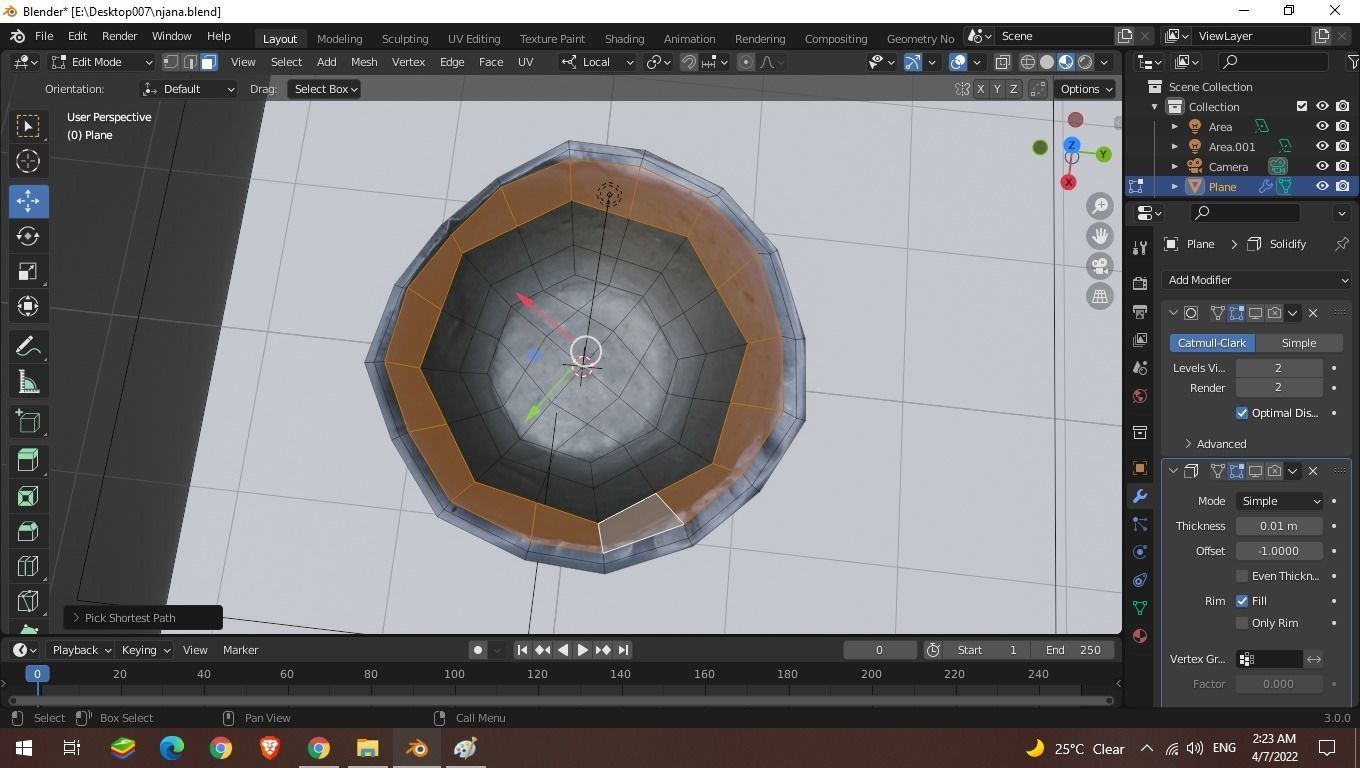
Task: Open the Face menu
Action: [x=491, y=62]
